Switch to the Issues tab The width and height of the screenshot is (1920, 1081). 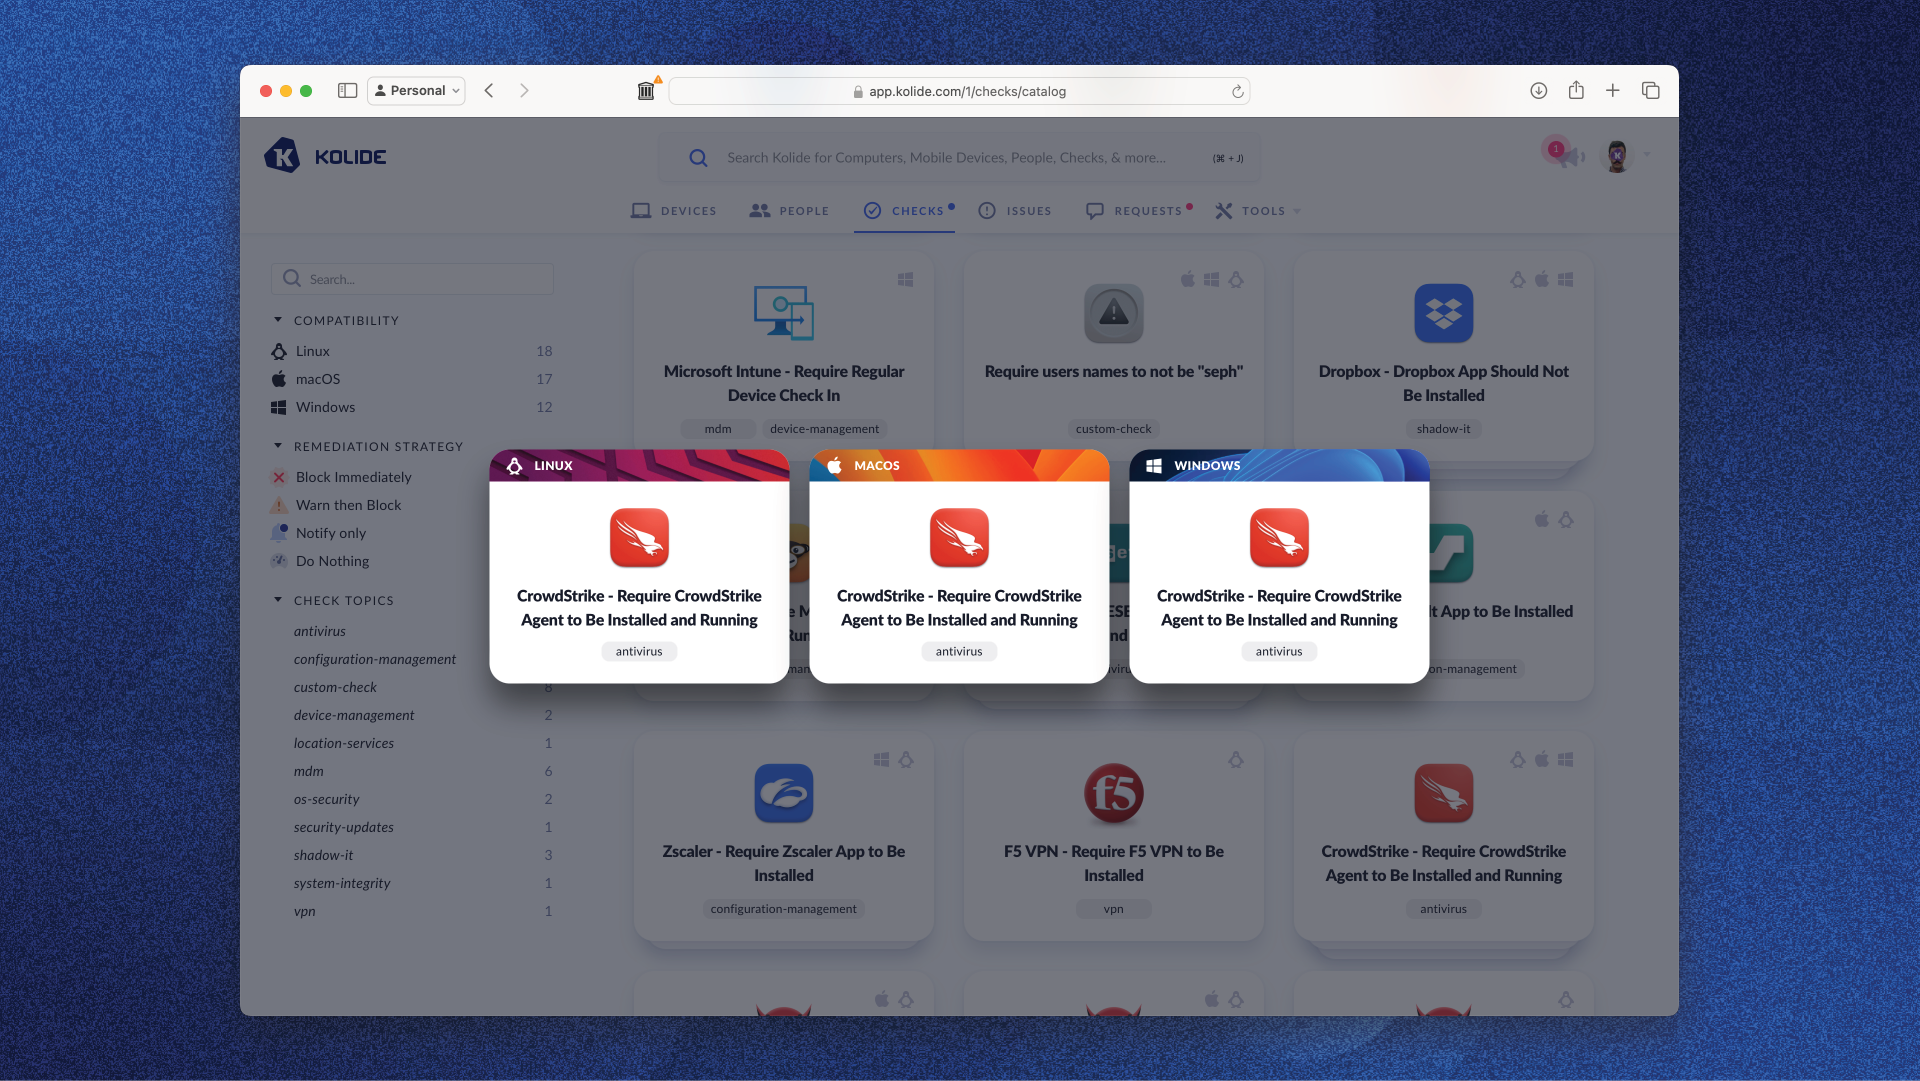coord(1015,211)
